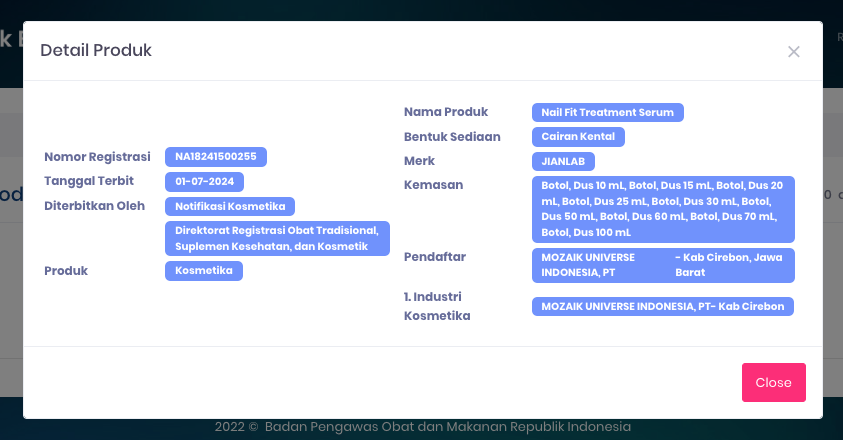Click the JIANLAB brand badge
843x440 pixels.
click(x=564, y=161)
